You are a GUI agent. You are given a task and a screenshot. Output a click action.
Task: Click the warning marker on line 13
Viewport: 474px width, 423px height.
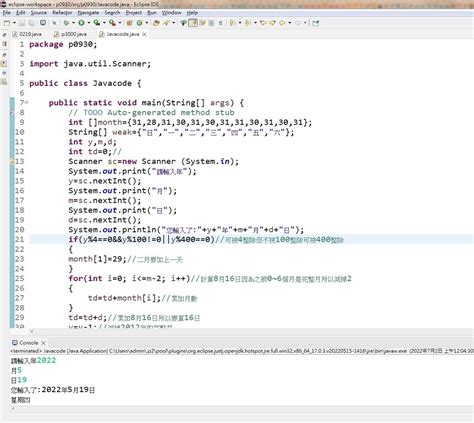click(x=12, y=162)
